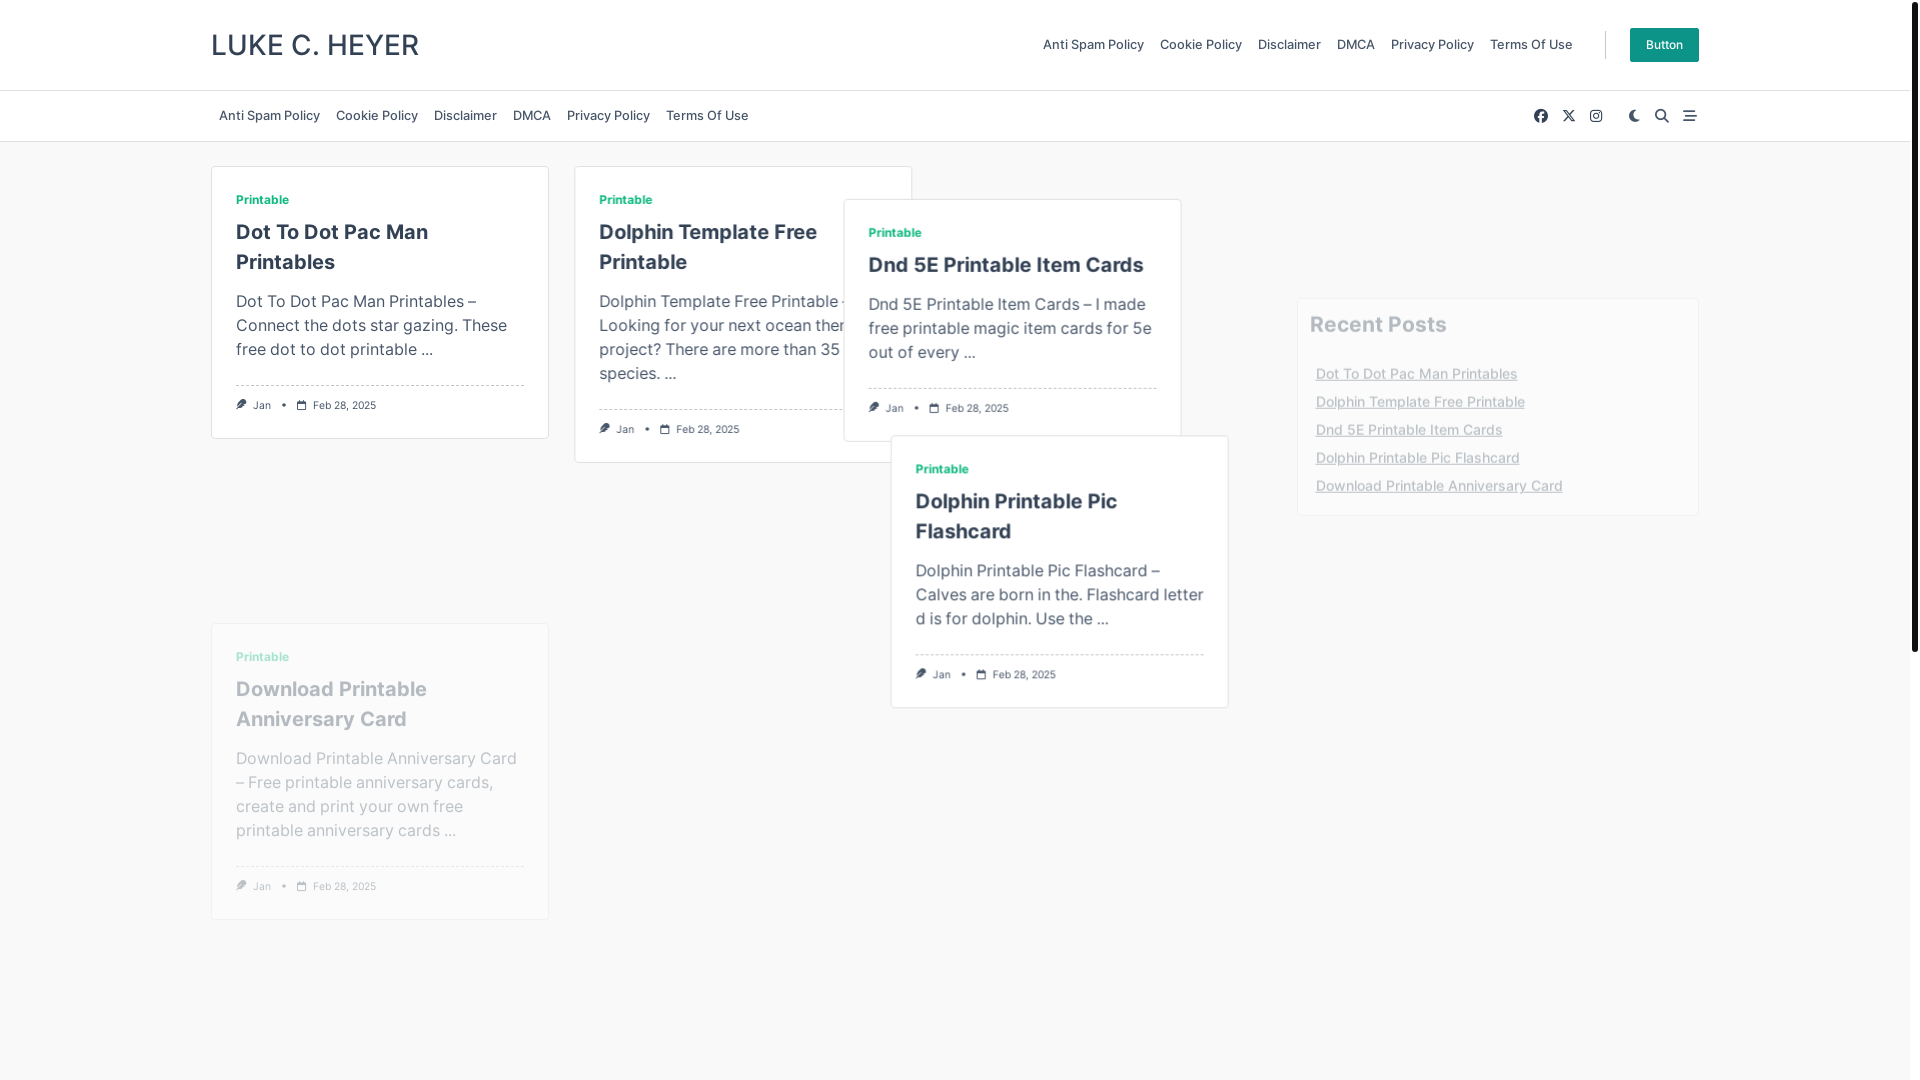Open Disclaimer in top header
Viewport: 1920px width, 1080px height.
tap(1289, 45)
